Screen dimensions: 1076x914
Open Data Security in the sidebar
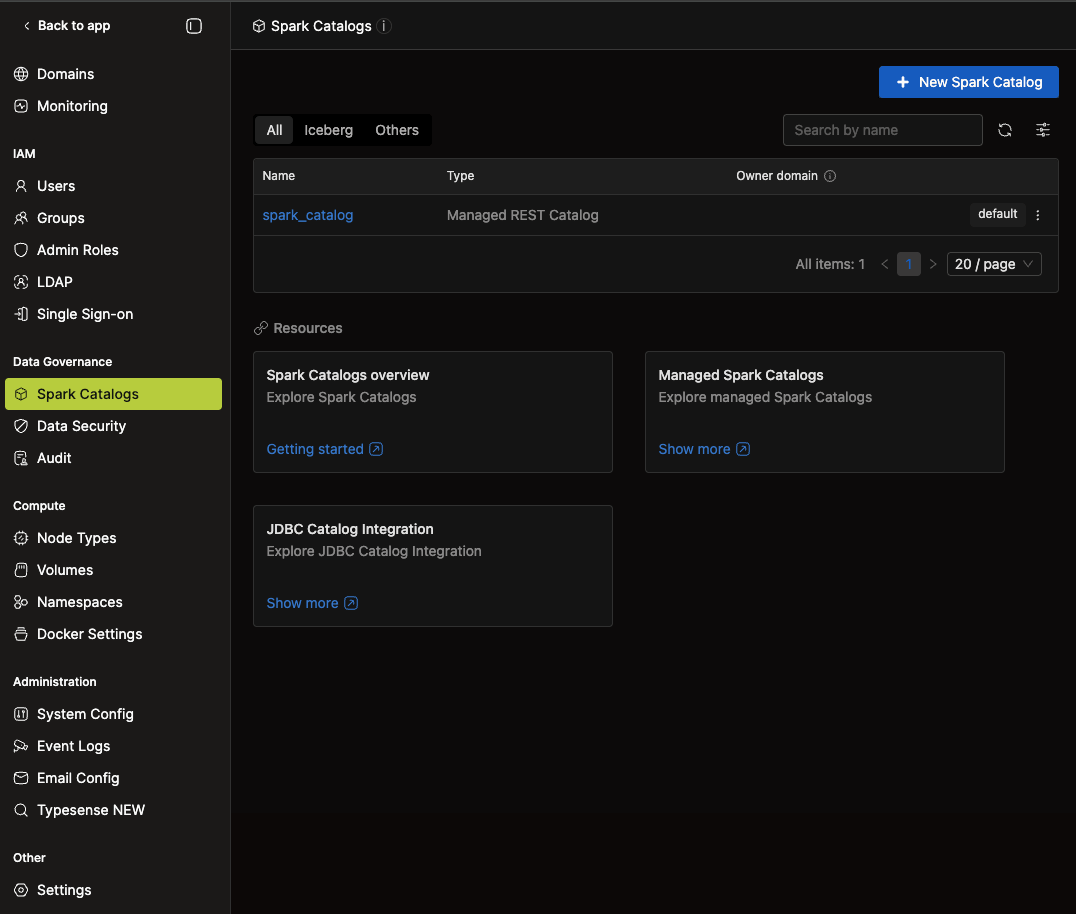[113, 426]
